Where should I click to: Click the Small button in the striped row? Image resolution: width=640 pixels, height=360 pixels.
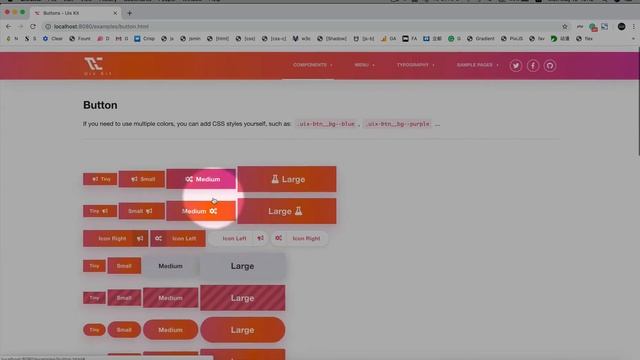[124, 298]
